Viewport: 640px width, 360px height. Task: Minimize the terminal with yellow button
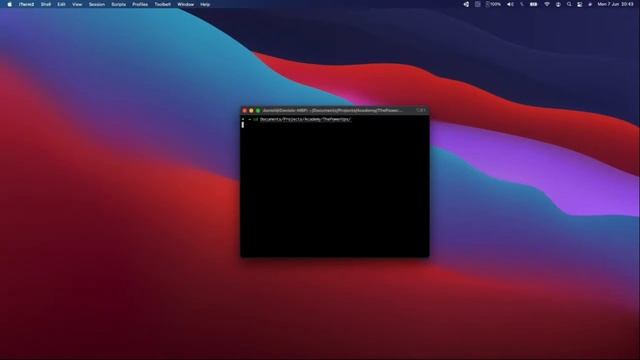coord(251,111)
